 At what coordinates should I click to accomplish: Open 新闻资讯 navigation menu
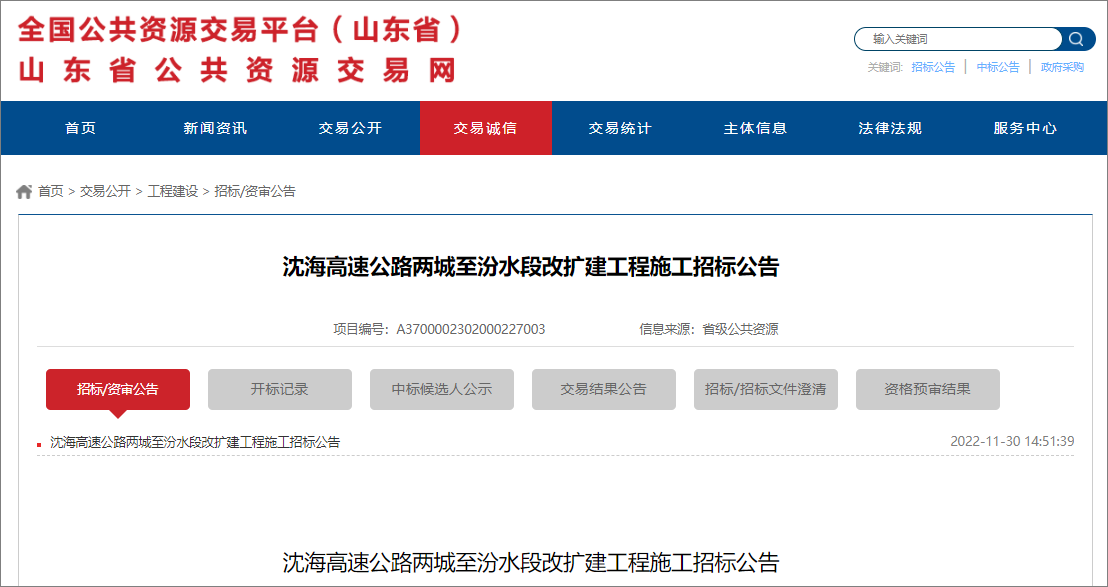215,128
